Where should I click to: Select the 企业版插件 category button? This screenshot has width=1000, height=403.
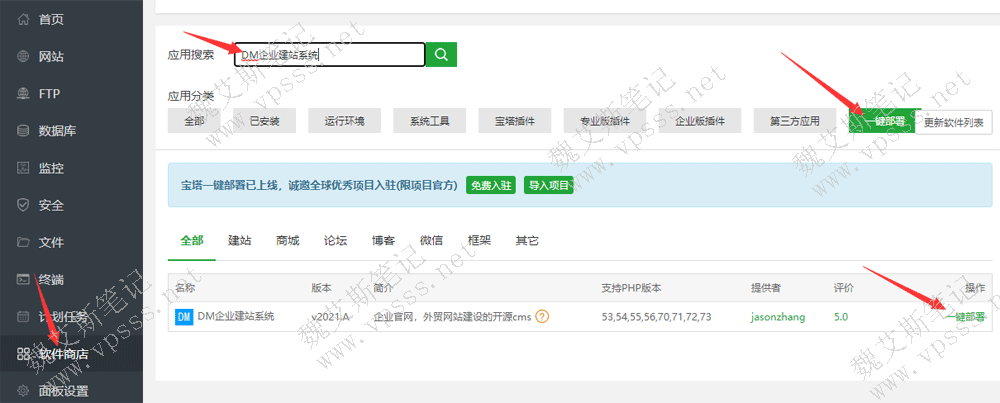pos(700,121)
